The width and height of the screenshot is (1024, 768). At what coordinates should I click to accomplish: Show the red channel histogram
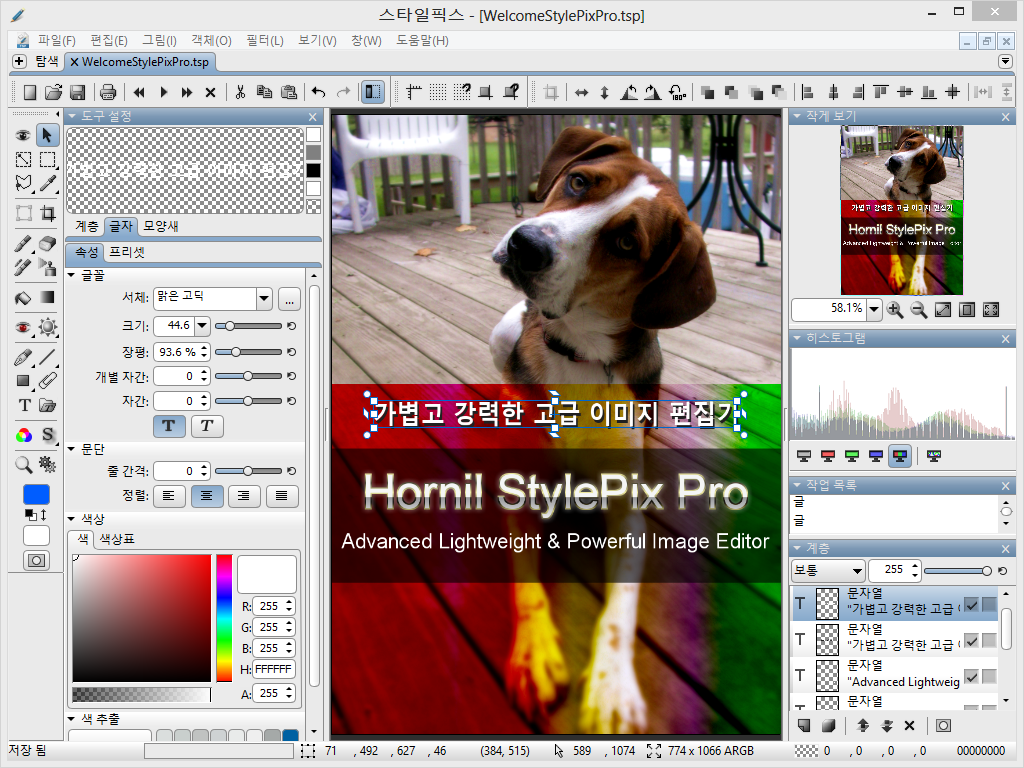(x=828, y=456)
